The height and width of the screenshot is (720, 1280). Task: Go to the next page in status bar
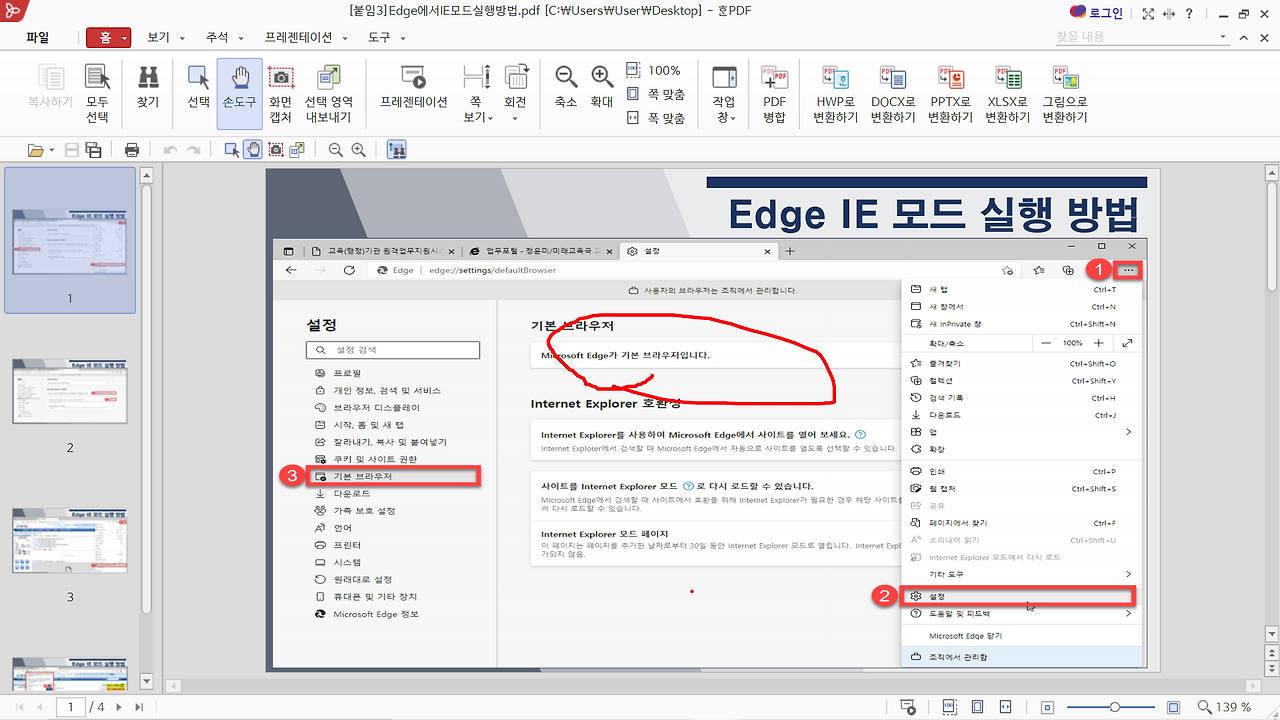[x=119, y=707]
